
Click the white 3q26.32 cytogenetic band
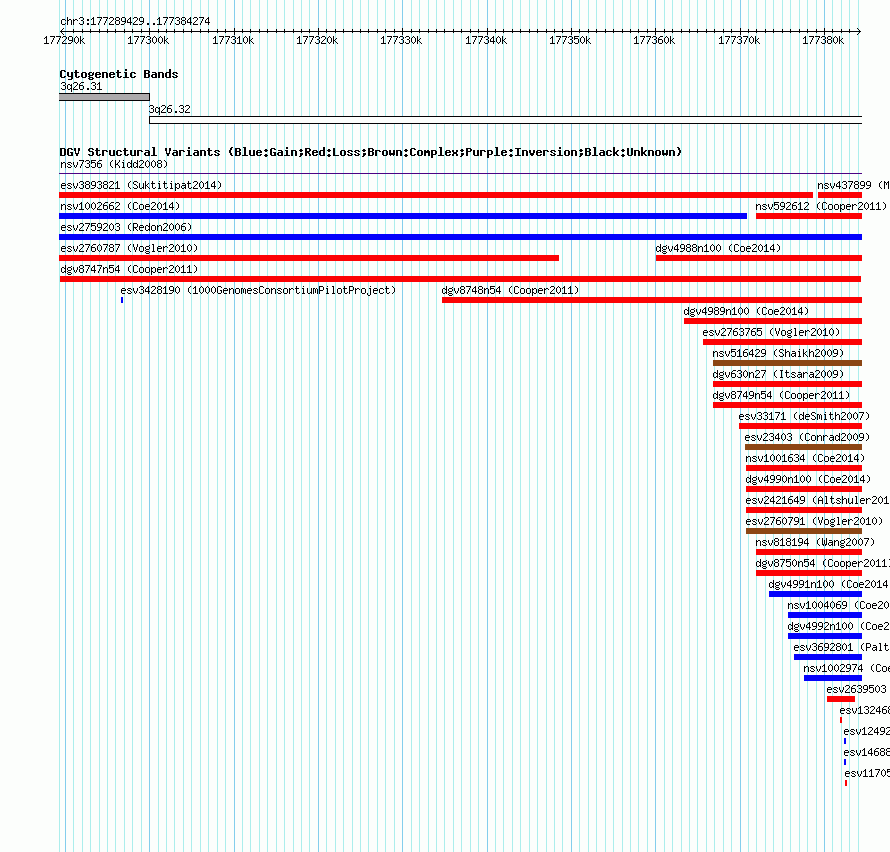(x=506, y=120)
